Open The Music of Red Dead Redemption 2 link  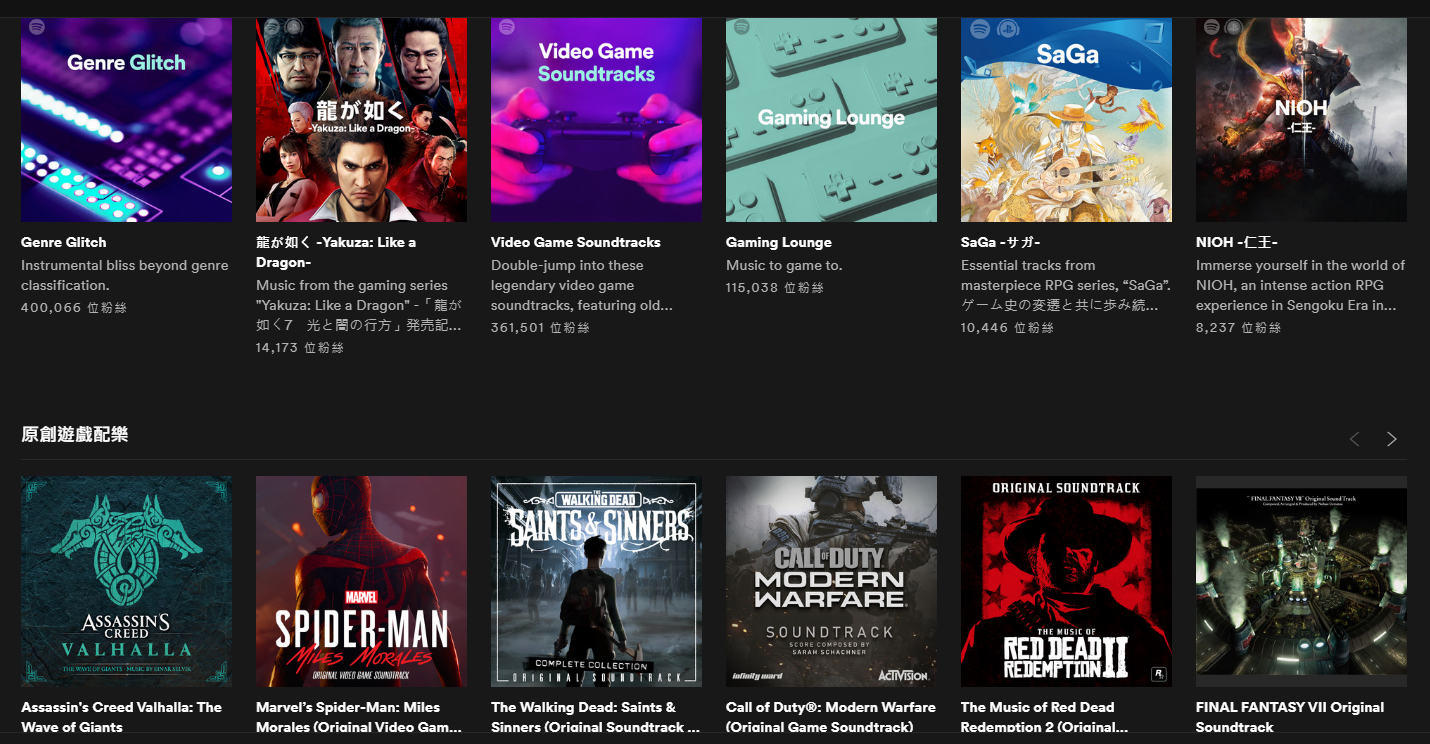click(x=1037, y=716)
